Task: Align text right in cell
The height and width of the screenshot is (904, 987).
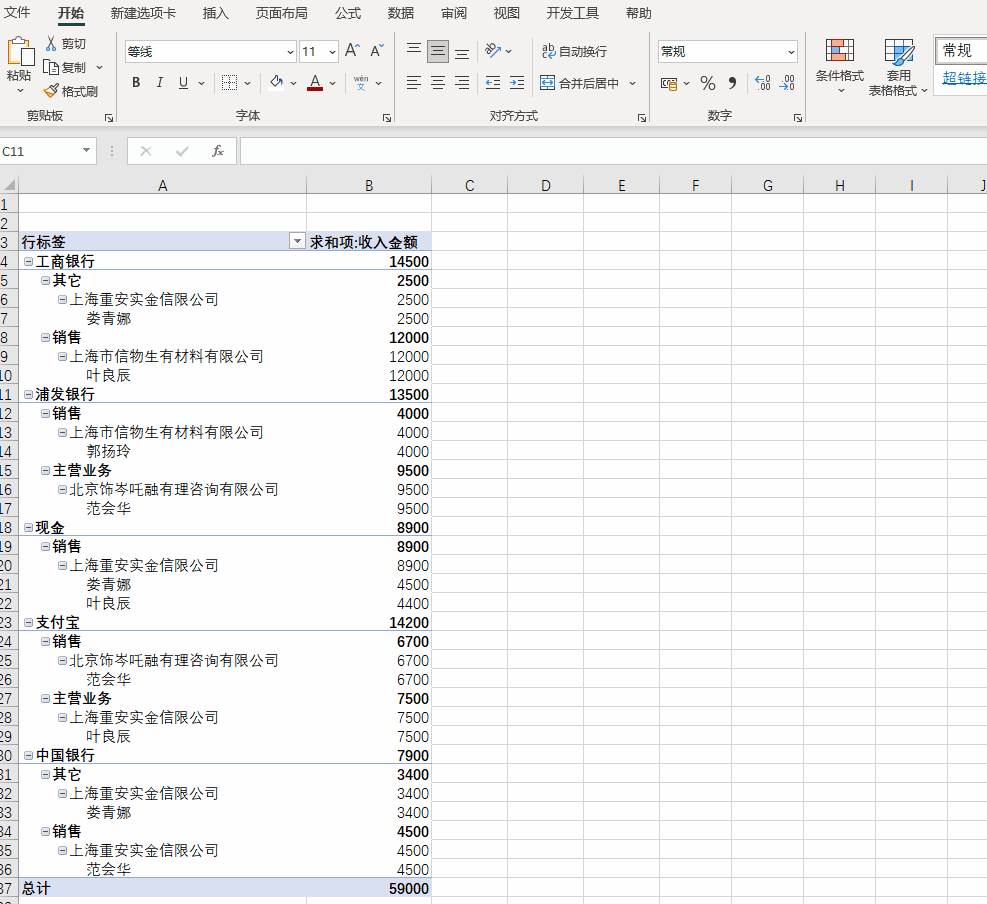Action: 461,82
